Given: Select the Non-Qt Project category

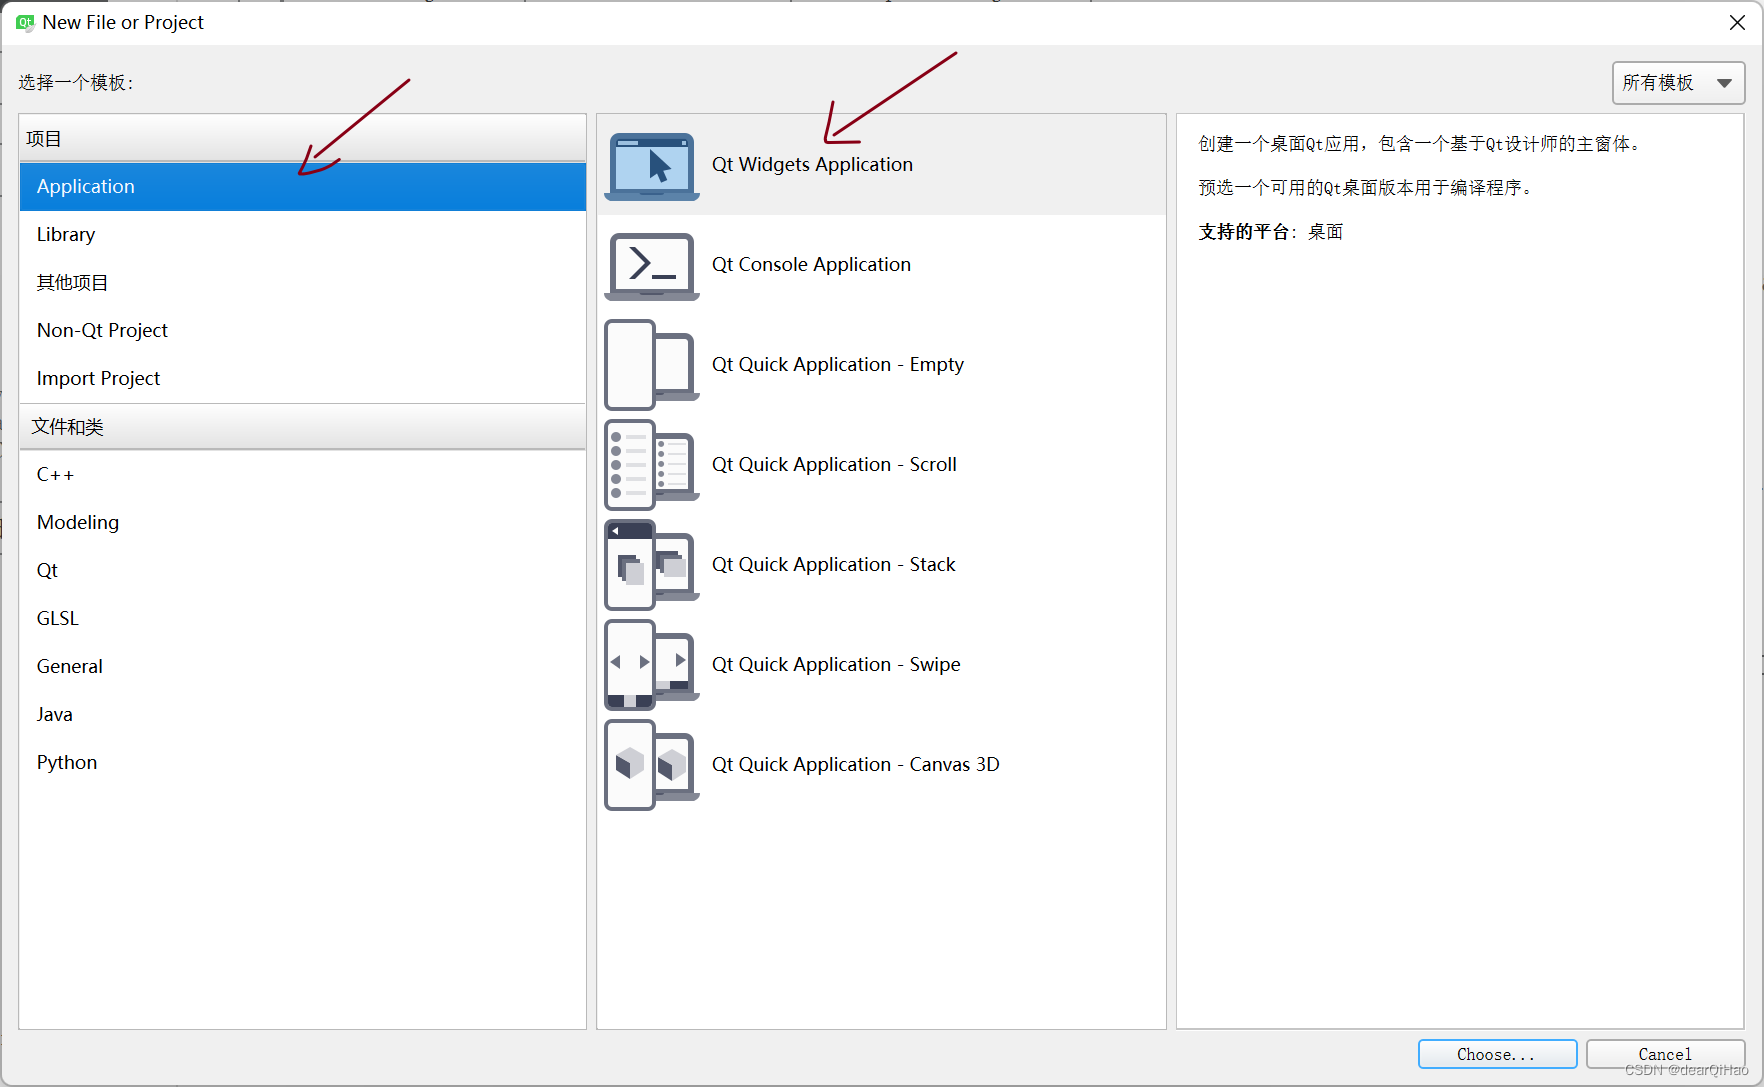Looking at the screenshot, I should [x=302, y=331].
